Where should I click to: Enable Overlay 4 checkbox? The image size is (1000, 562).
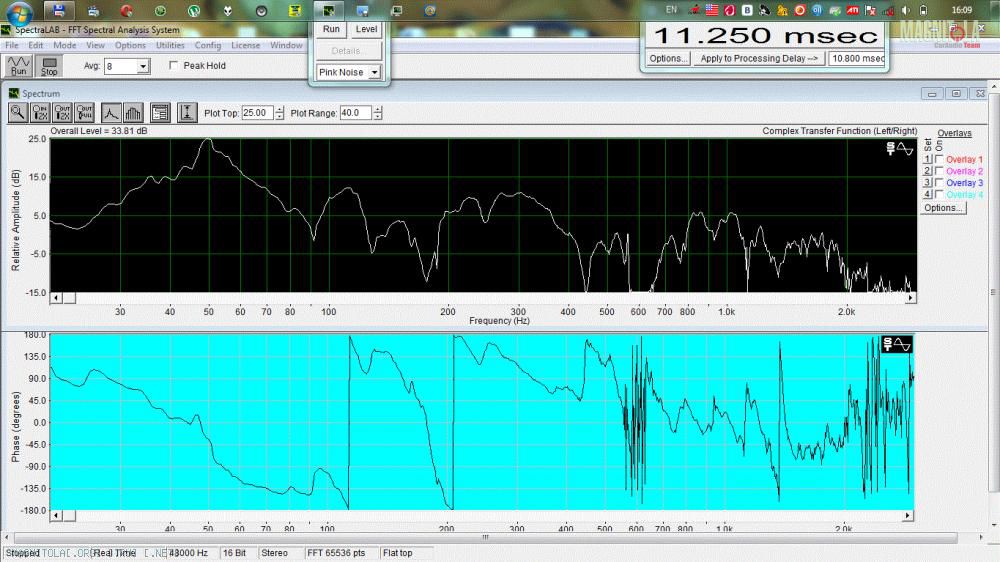pyautogui.click(x=939, y=195)
